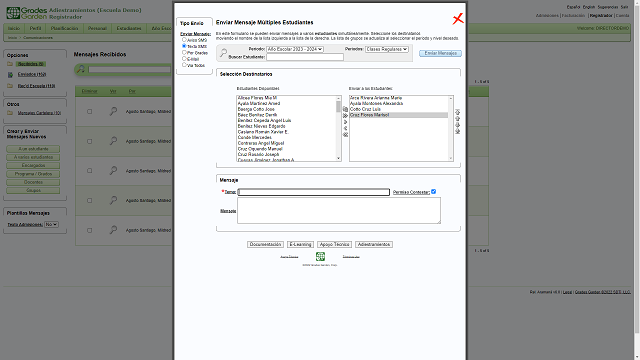Viewport: 640px width, 360px height.
Task: Move selected recipient to top of list
Action: click(x=458, y=112)
